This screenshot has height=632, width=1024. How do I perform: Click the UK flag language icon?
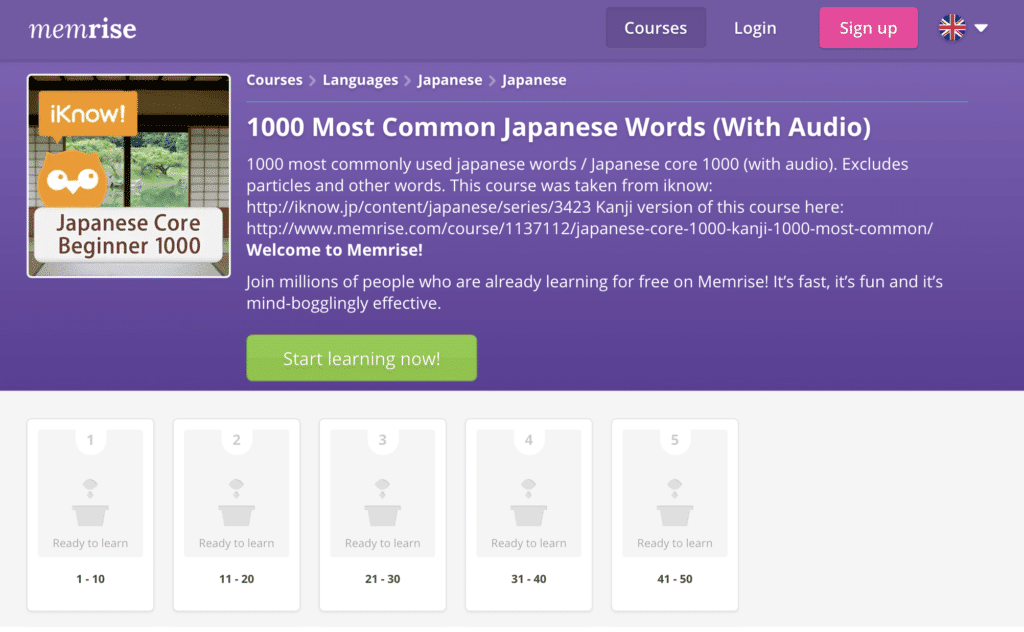pyautogui.click(x=952, y=27)
